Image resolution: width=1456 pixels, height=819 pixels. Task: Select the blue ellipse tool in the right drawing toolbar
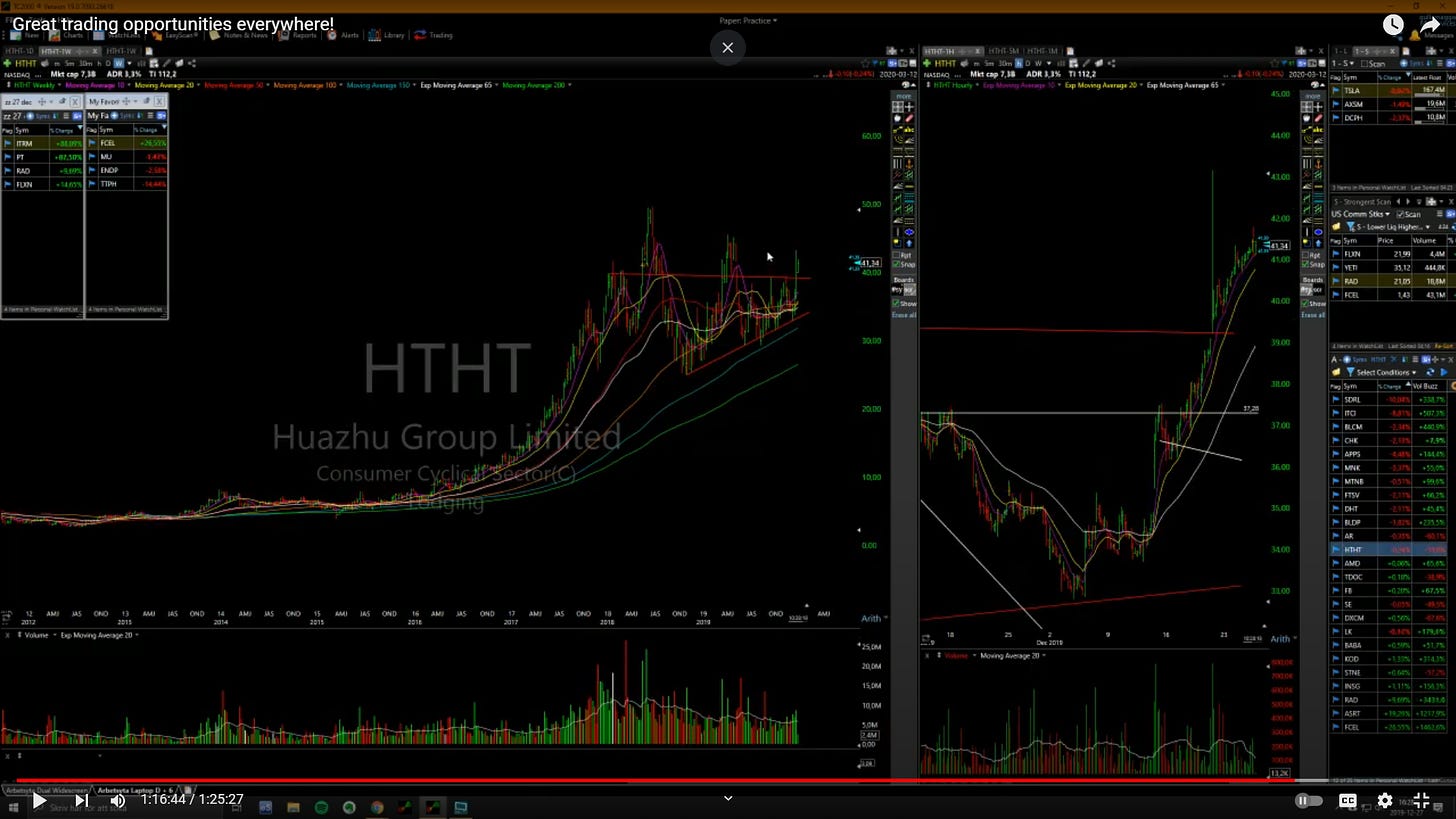pos(1318,232)
